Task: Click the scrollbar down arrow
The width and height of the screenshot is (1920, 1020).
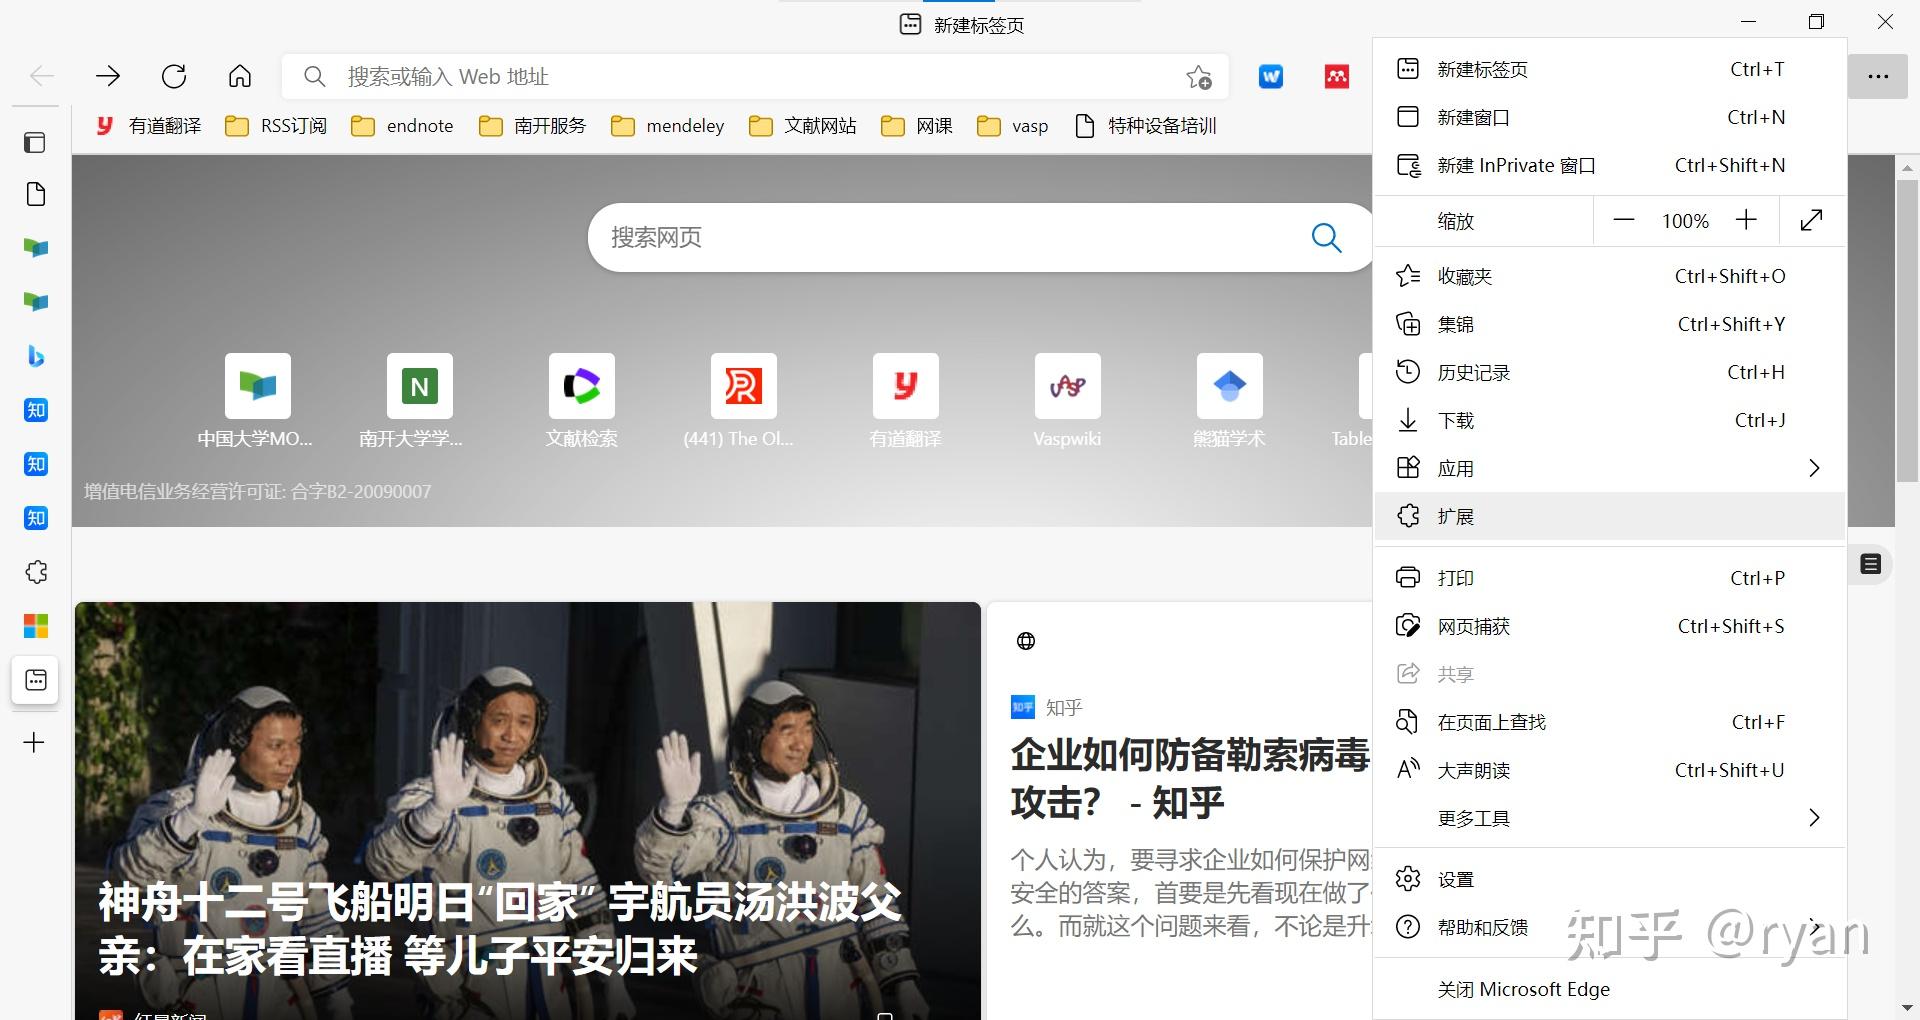Action: pyautogui.click(x=1907, y=1008)
